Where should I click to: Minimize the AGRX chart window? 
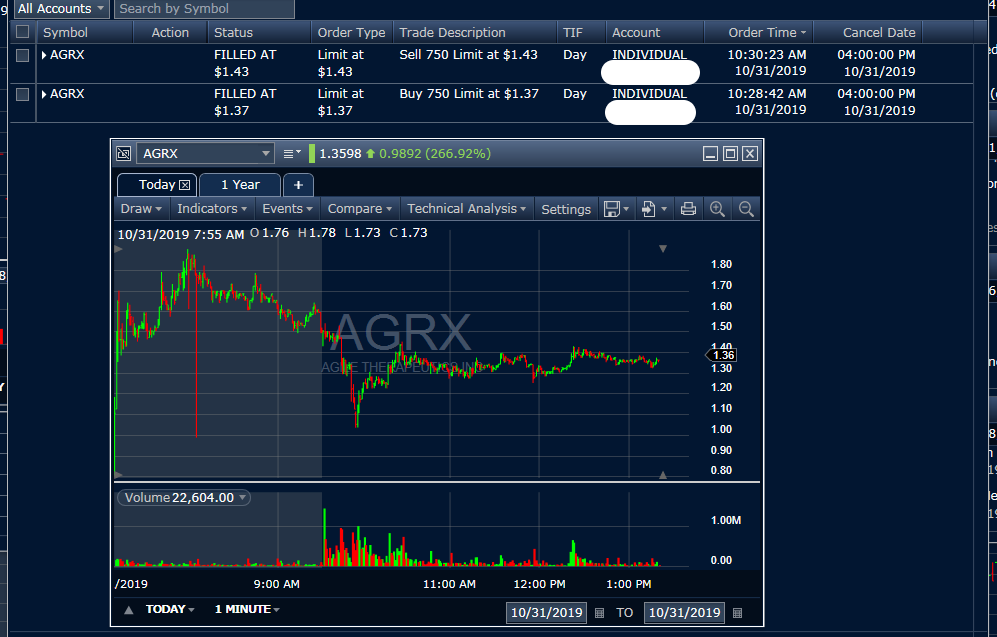click(x=710, y=153)
